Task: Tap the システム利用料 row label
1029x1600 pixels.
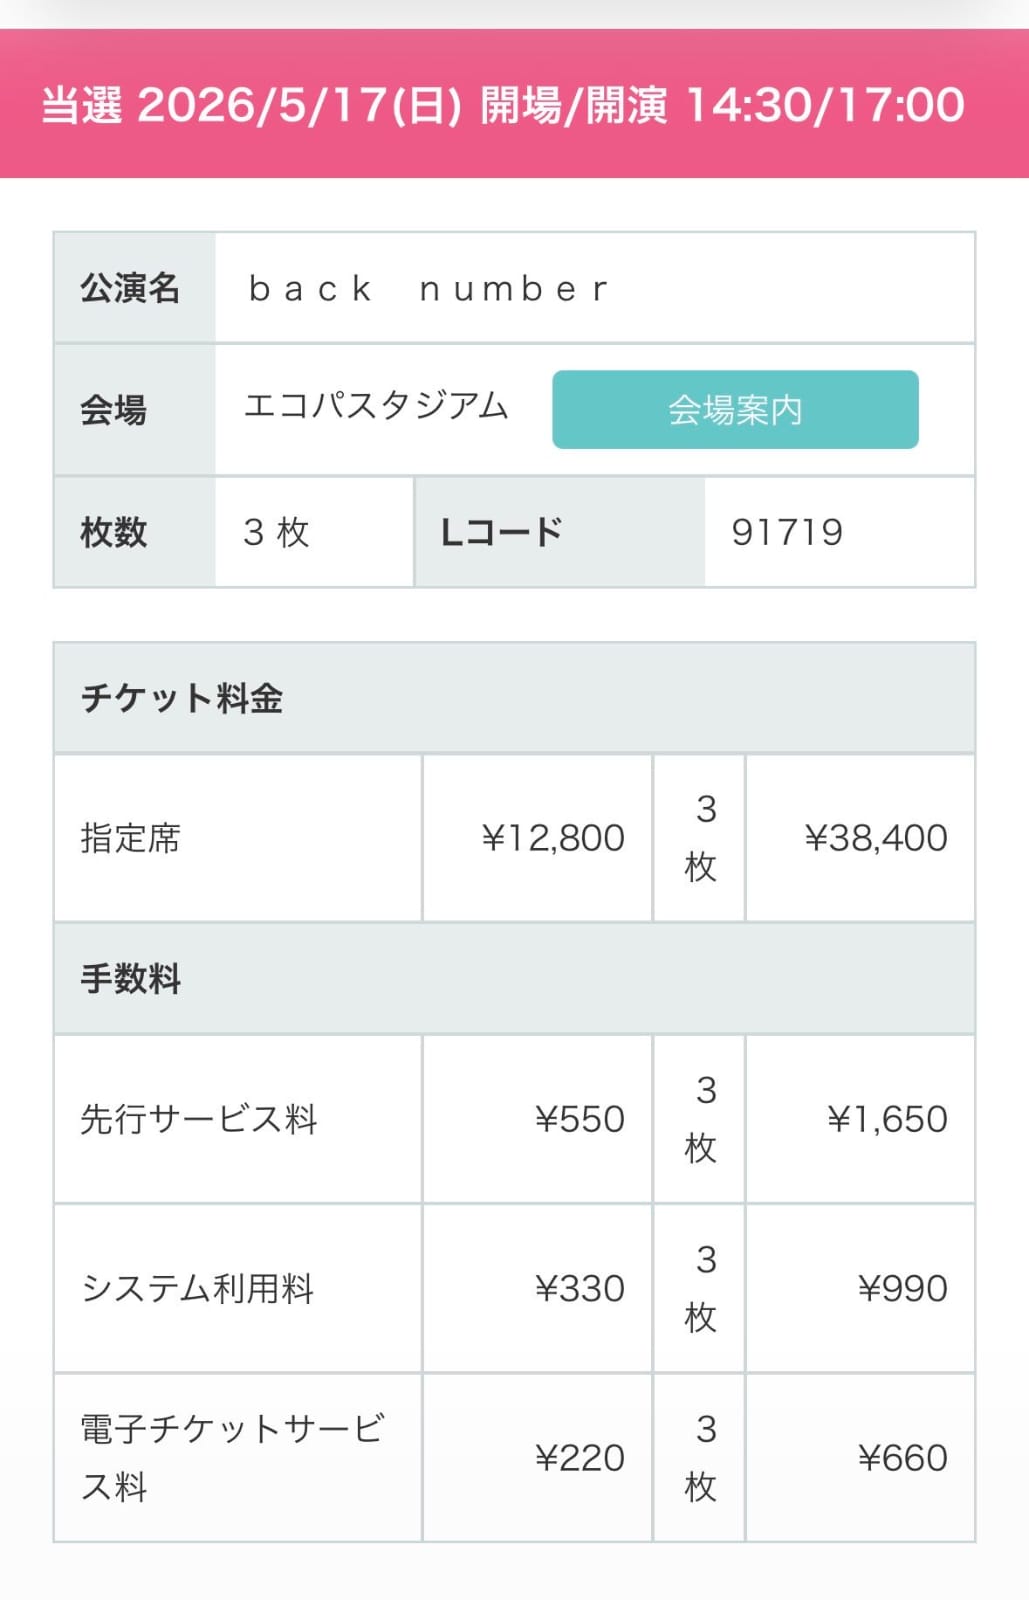Action: coord(197,1288)
